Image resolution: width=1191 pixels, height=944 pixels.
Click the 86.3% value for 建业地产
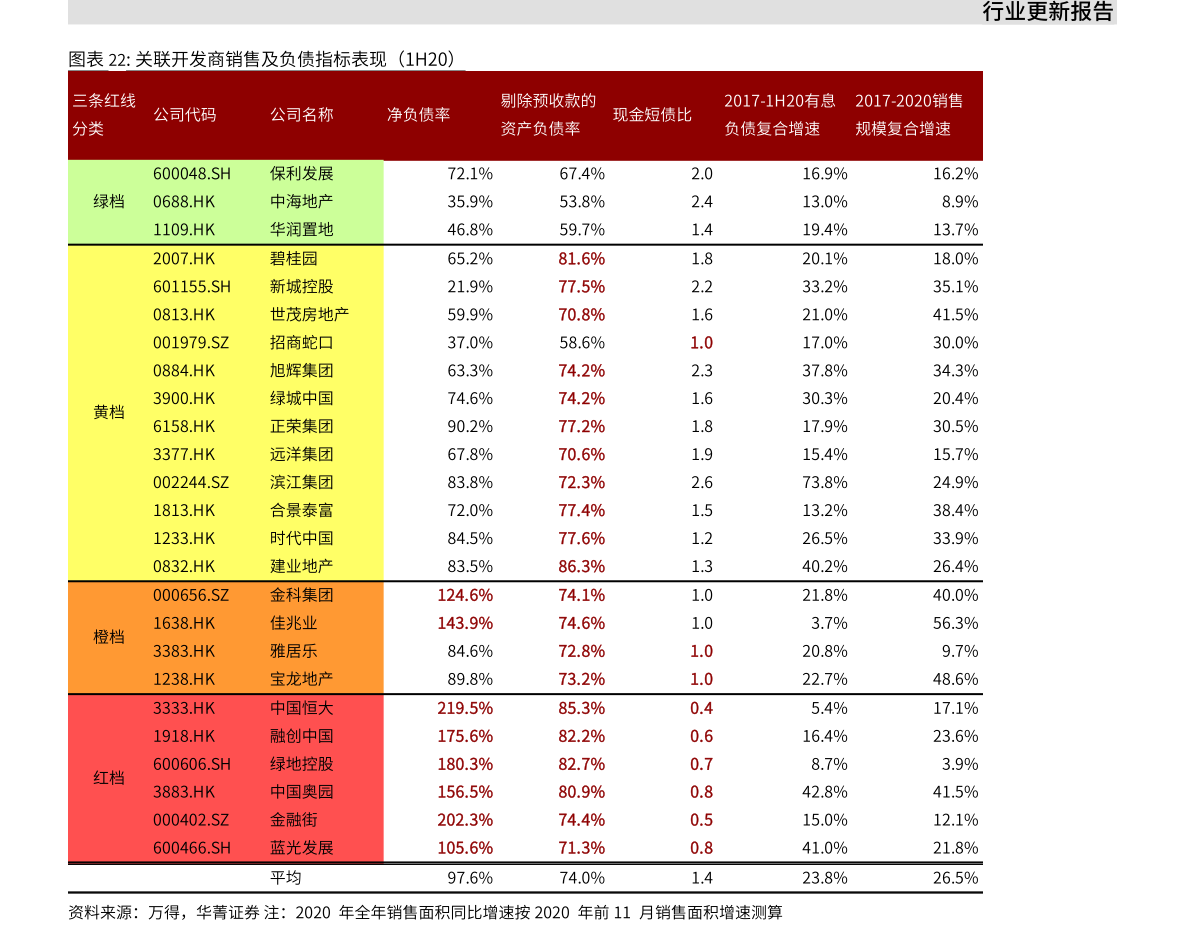[x=581, y=566]
